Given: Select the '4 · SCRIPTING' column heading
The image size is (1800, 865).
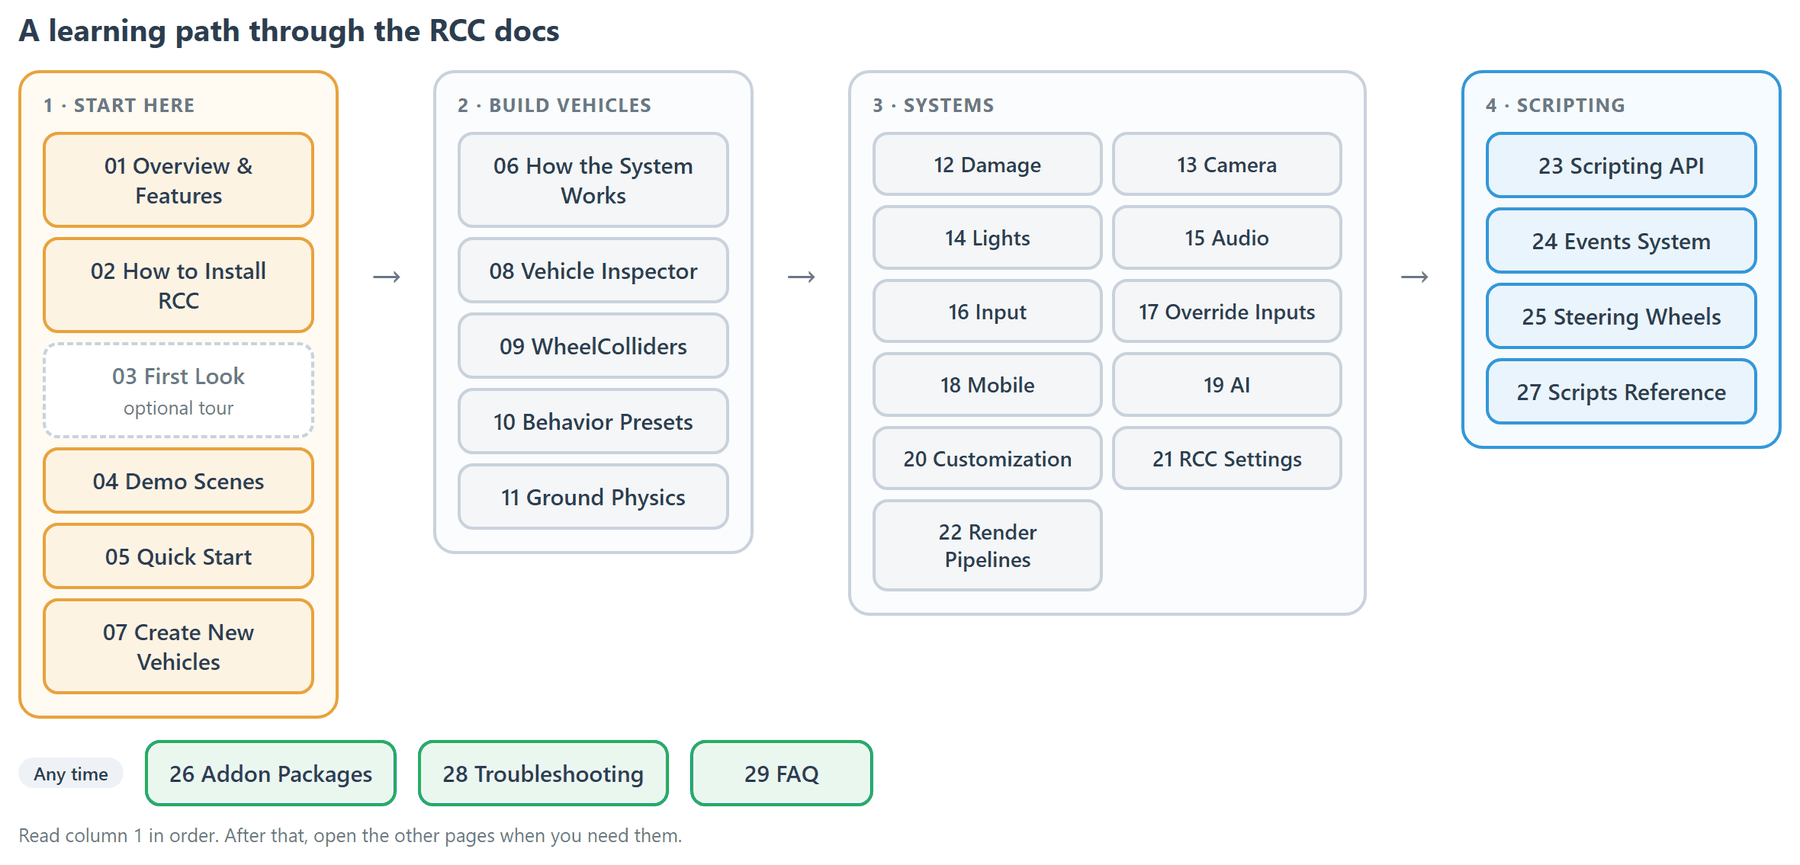Looking at the screenshot, I should [x=1555, y=105].
